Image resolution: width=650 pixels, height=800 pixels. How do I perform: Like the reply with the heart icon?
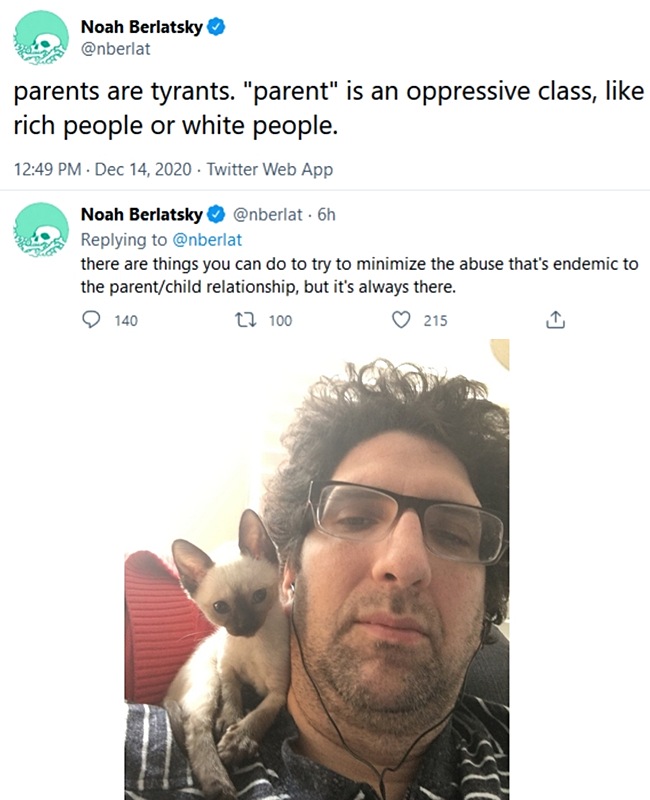pos(401,320)
